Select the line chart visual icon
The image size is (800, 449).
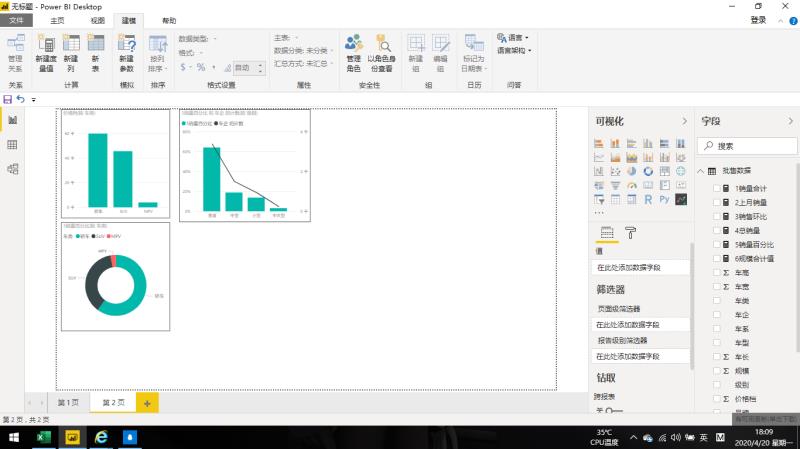click(x=599, y=158)
